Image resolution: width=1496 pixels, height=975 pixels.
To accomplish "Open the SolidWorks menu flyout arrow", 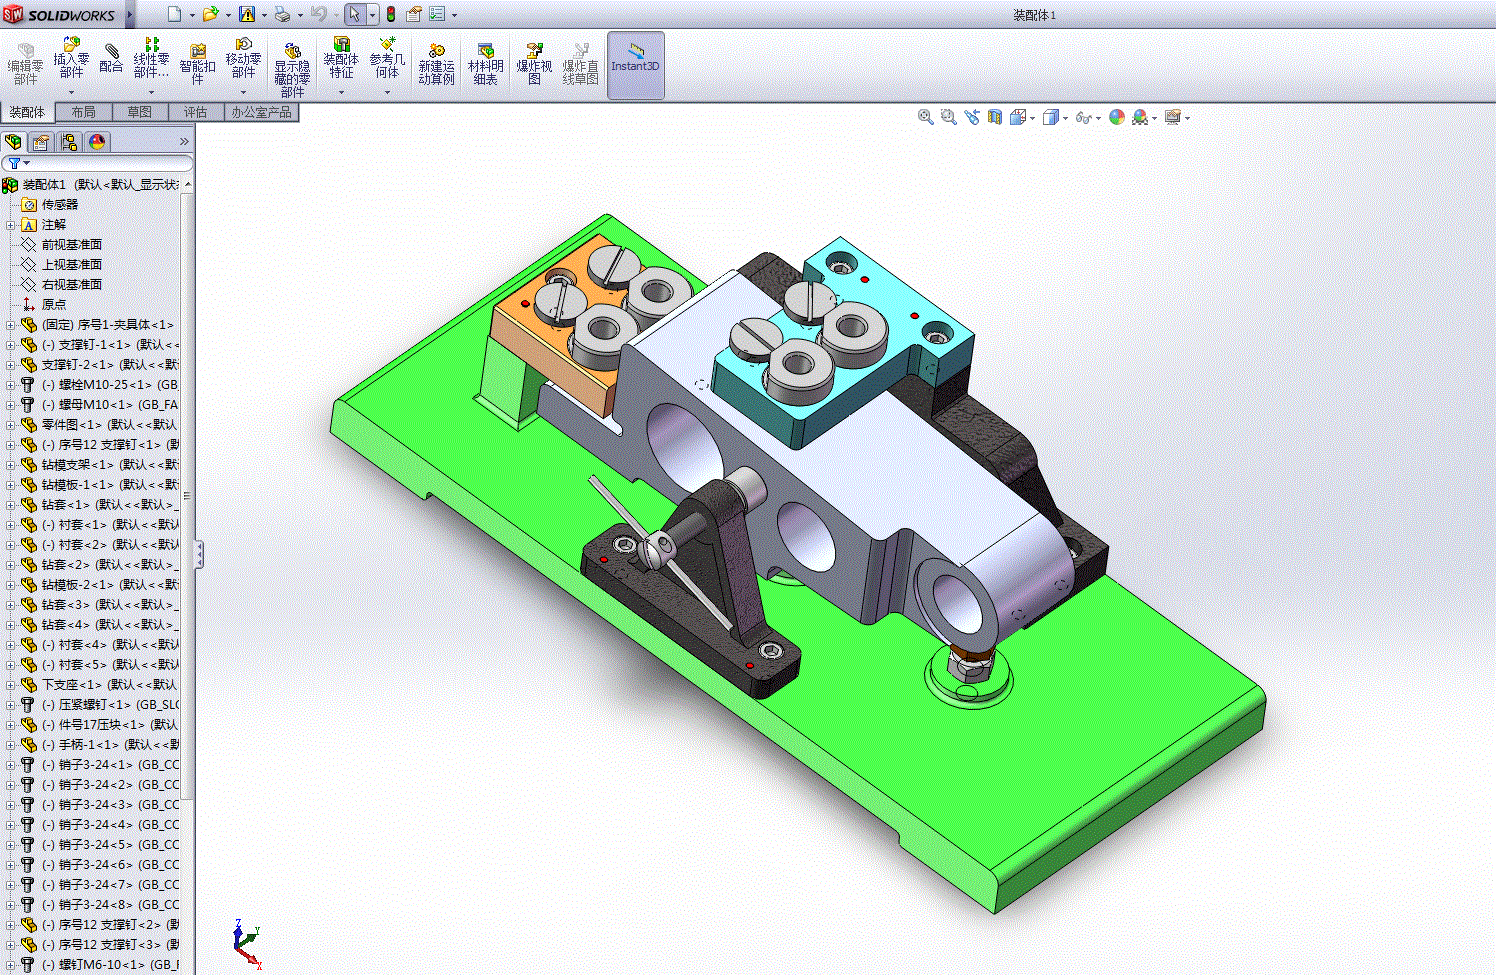I will [132, 15].
